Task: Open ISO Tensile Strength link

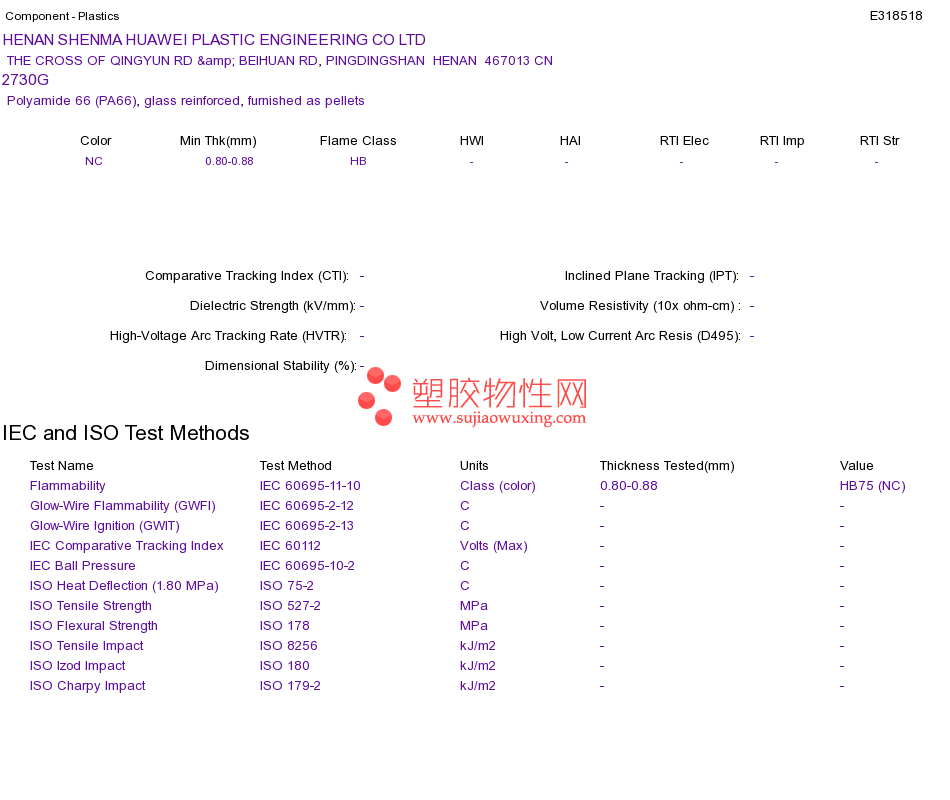Action: (91, 605)
